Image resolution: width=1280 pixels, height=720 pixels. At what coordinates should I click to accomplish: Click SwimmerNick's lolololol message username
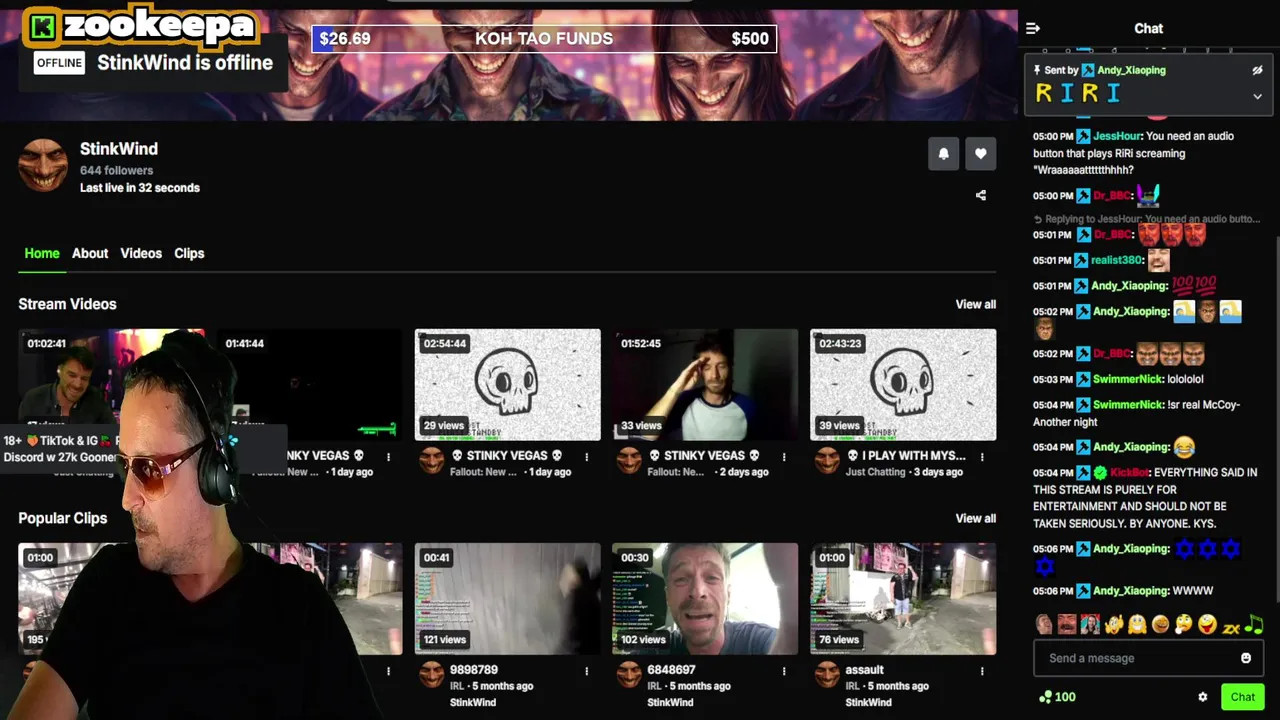(x=1127, y=379)
